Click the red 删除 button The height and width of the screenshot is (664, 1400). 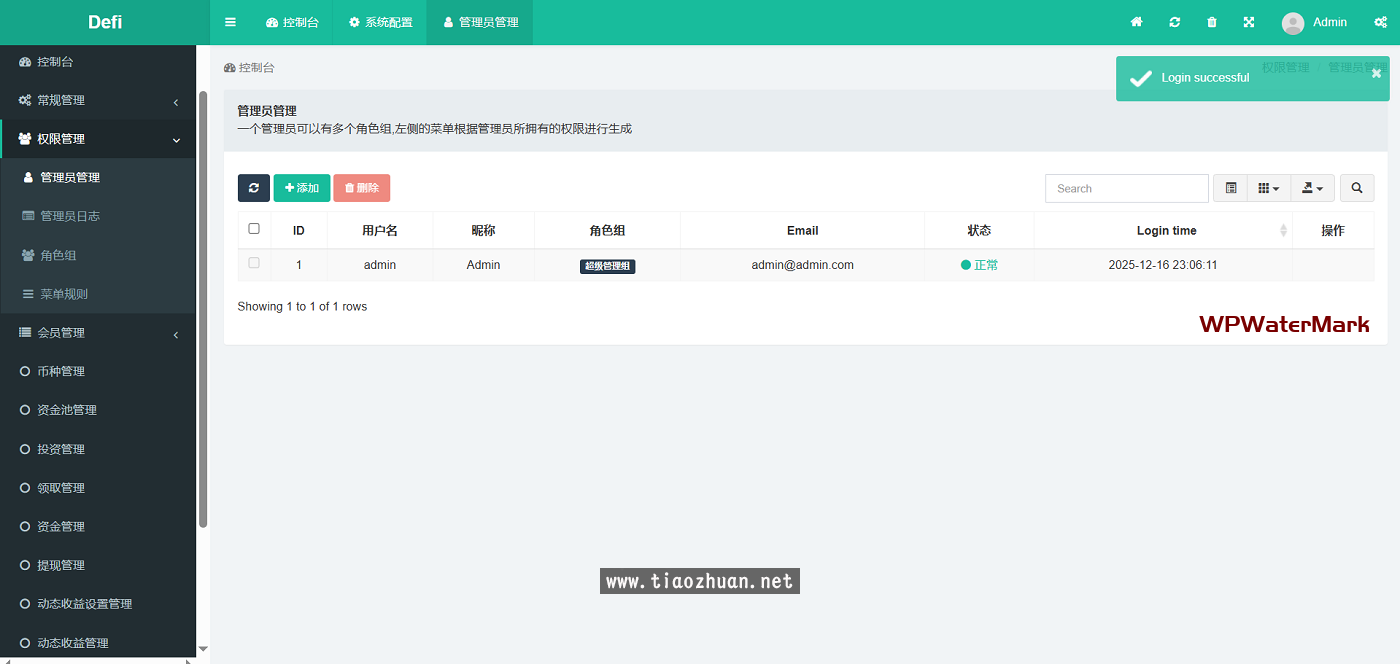click(x=361, y=188)
